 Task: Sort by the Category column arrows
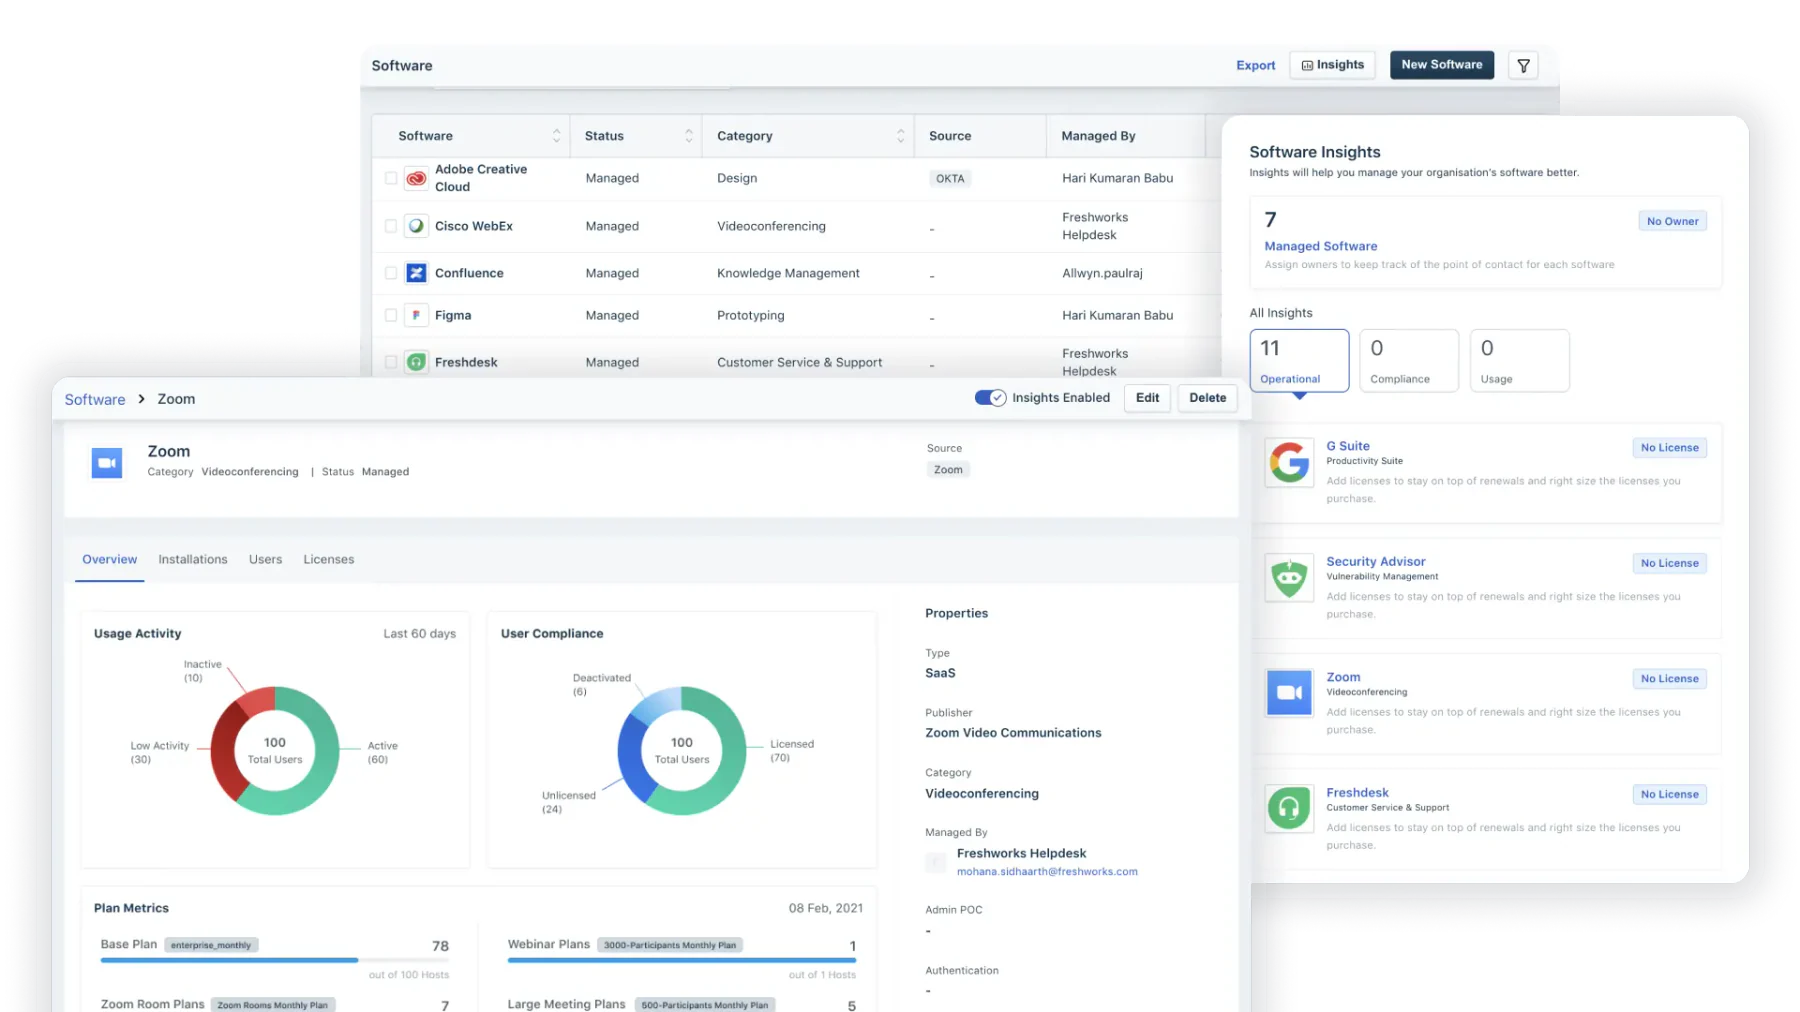pyautogui.click(x=900, y=136)
